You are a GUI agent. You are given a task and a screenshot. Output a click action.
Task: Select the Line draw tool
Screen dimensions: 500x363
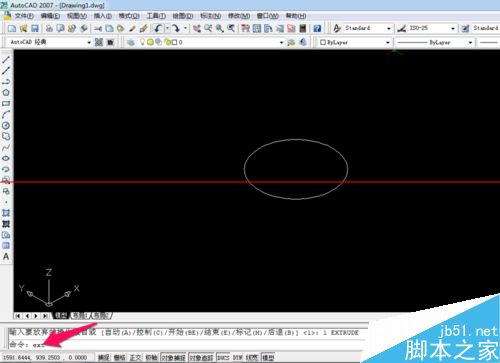coord(6,60)
